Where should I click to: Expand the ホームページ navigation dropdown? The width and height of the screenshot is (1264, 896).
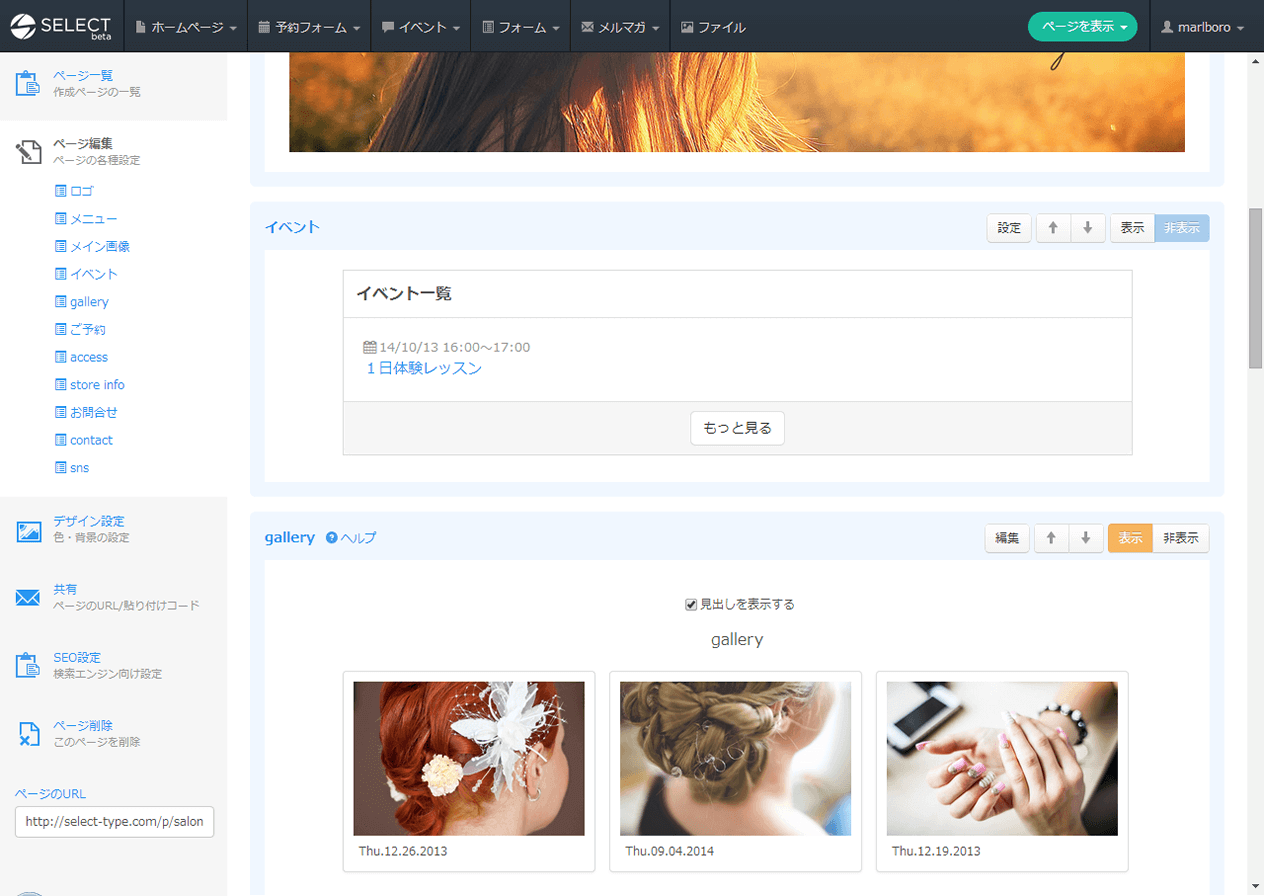click(x=185, y=28)
